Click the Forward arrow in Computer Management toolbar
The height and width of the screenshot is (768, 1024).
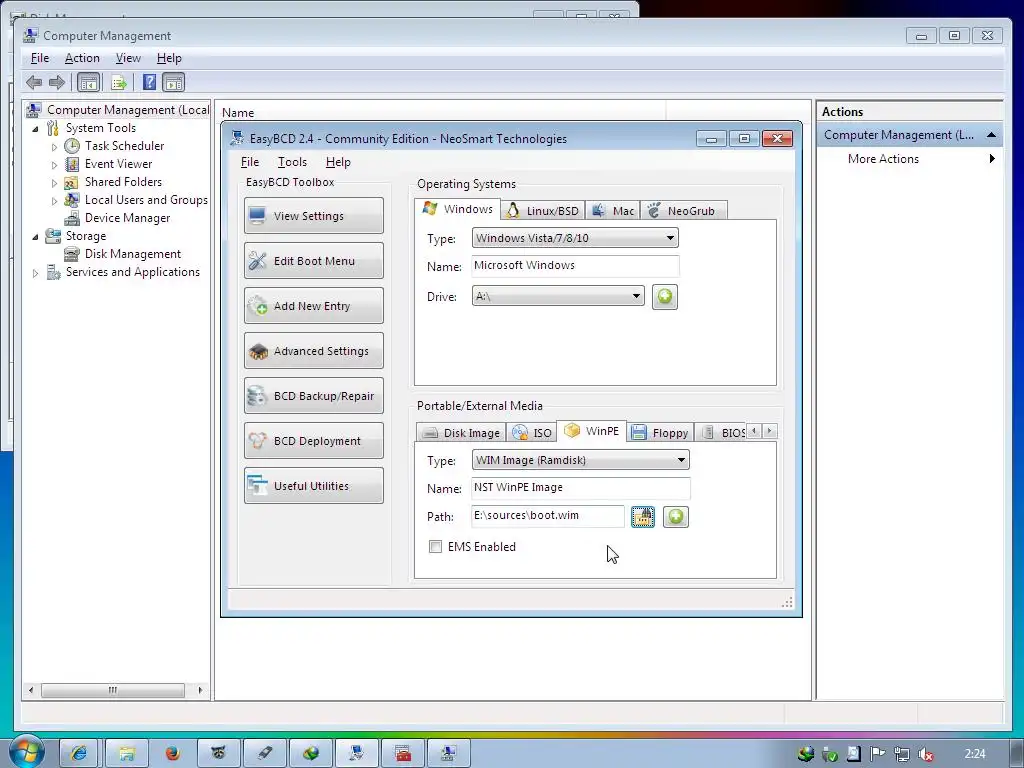point(57,82)
